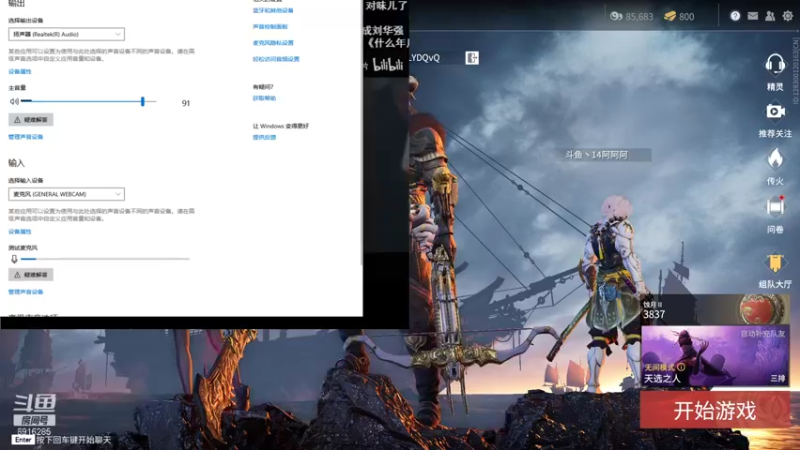The image size is (800, 450).
Task: Open the mail envelope icon in game top bar
Action: pyautogui.click(x=753, y=16)
